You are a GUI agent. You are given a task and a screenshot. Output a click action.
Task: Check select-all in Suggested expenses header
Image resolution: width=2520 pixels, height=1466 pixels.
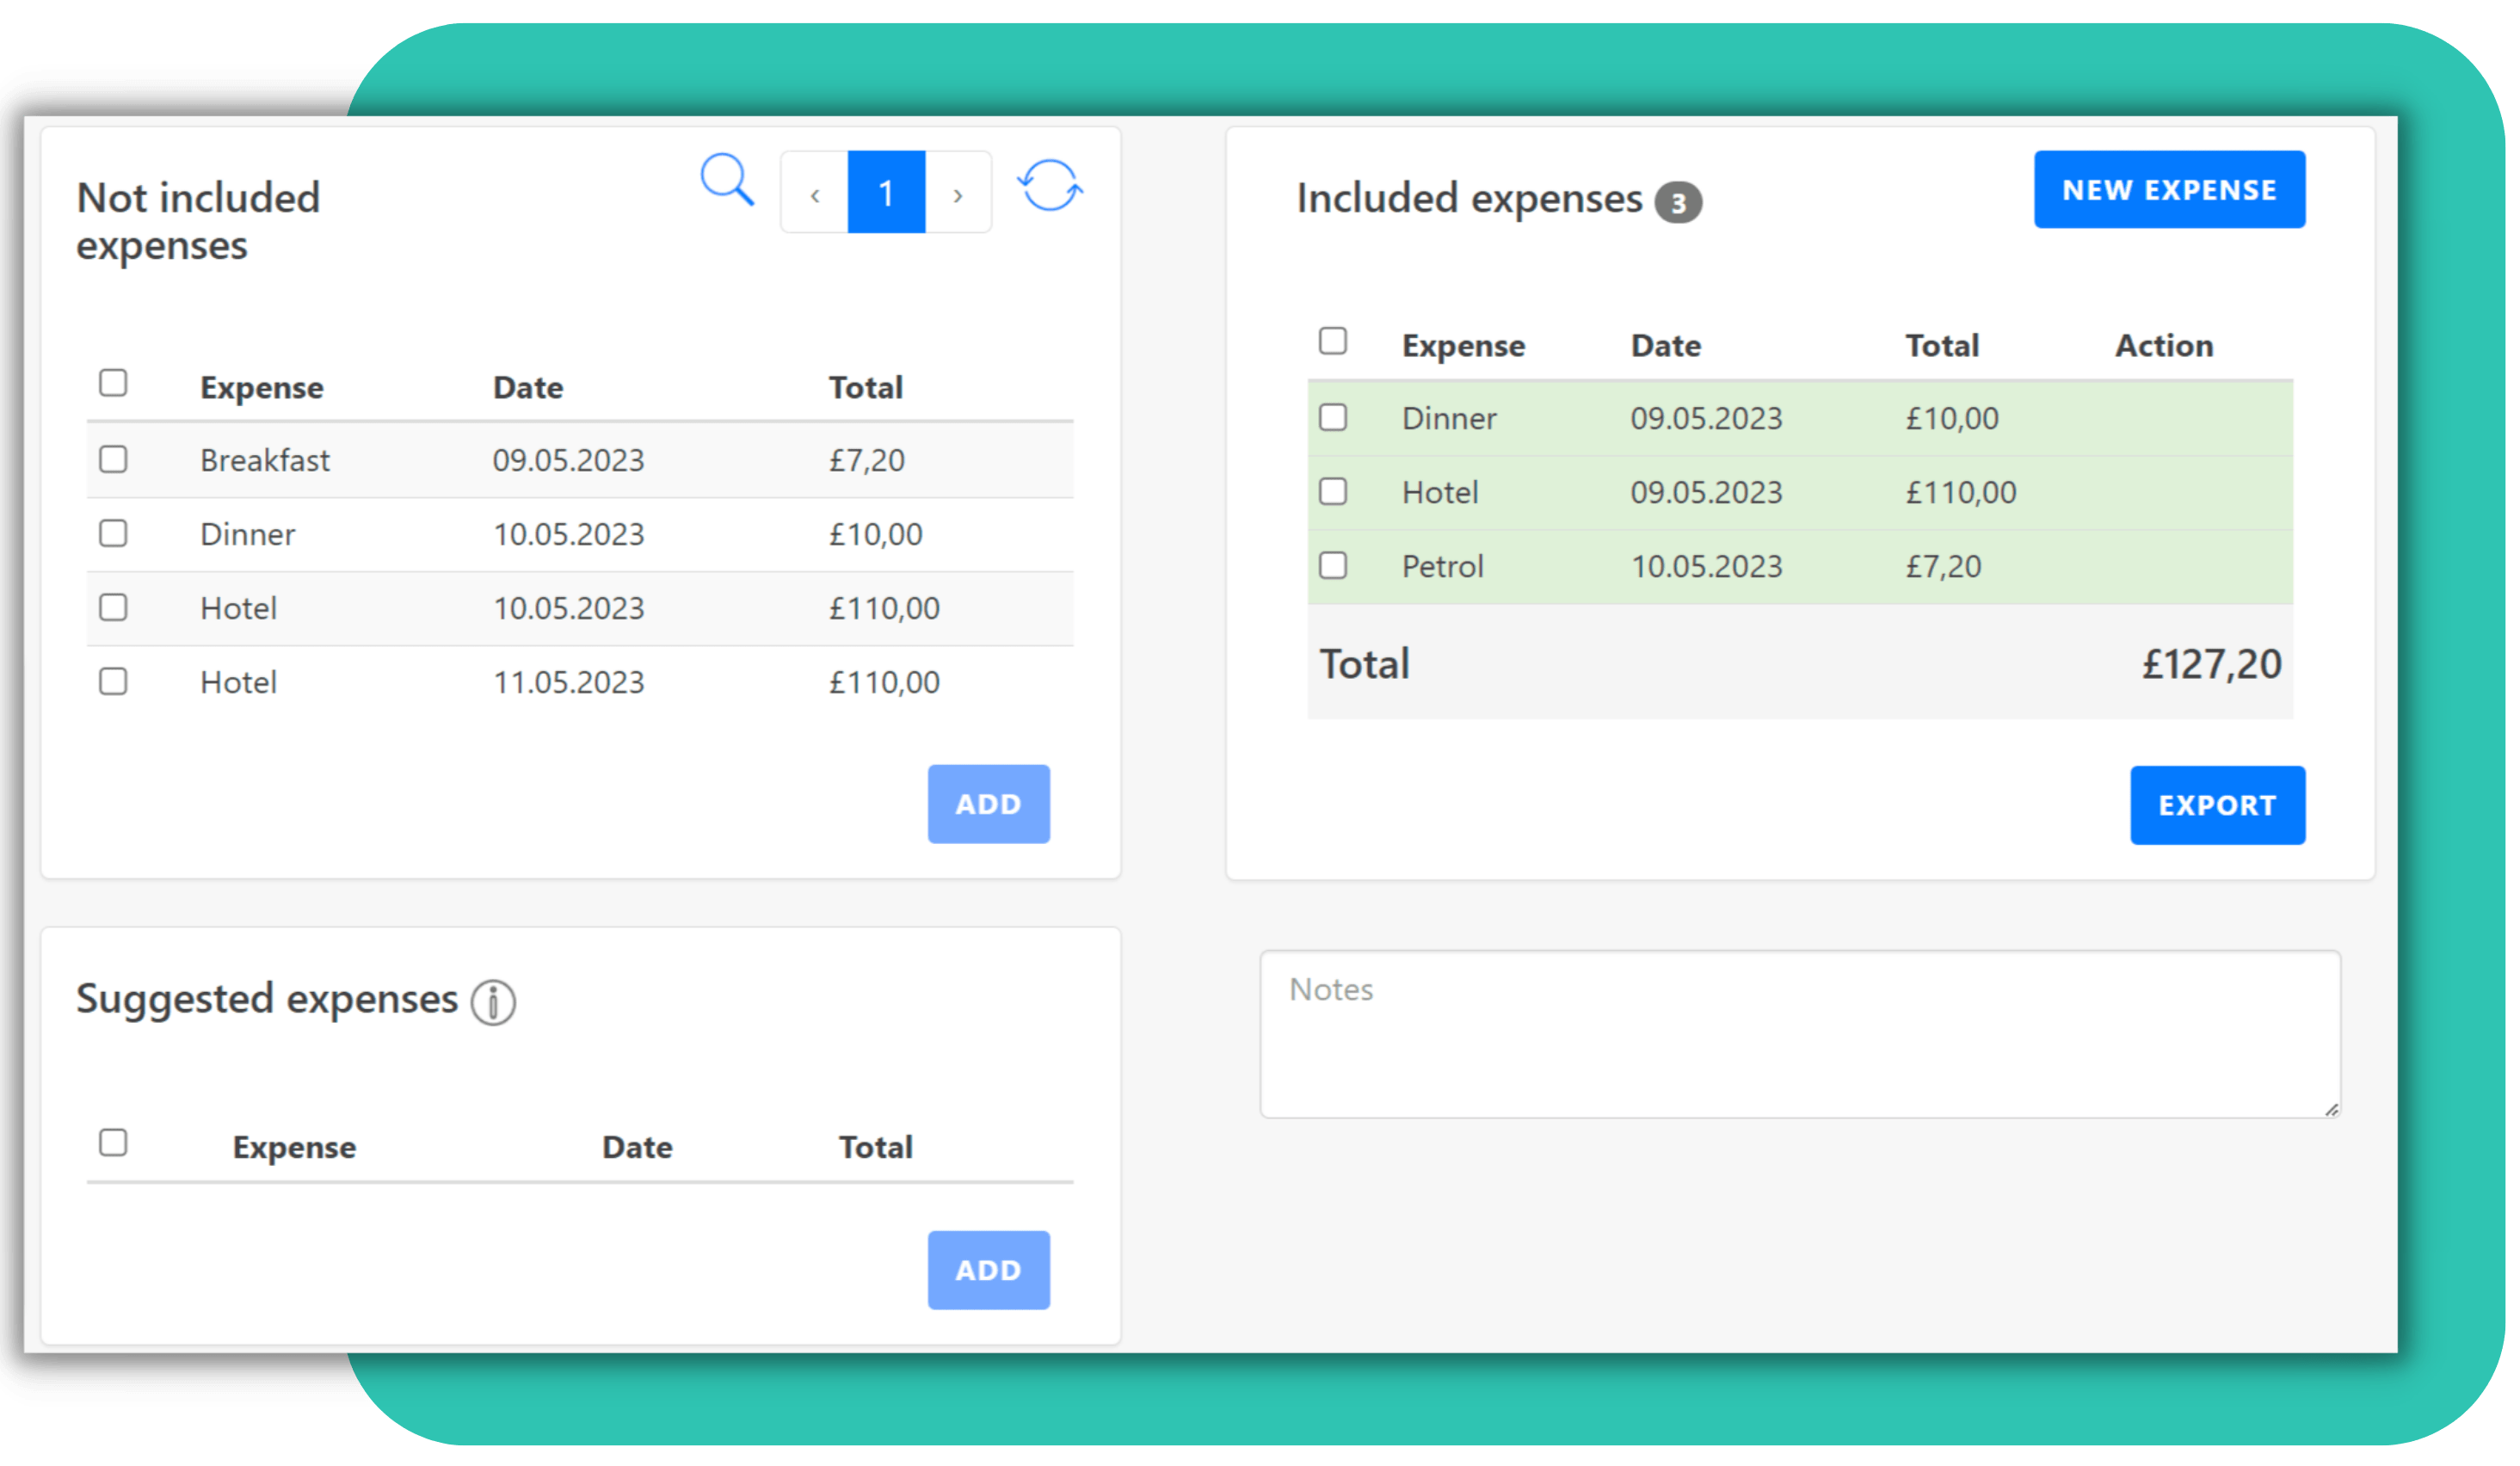(x=114, y=1142)
